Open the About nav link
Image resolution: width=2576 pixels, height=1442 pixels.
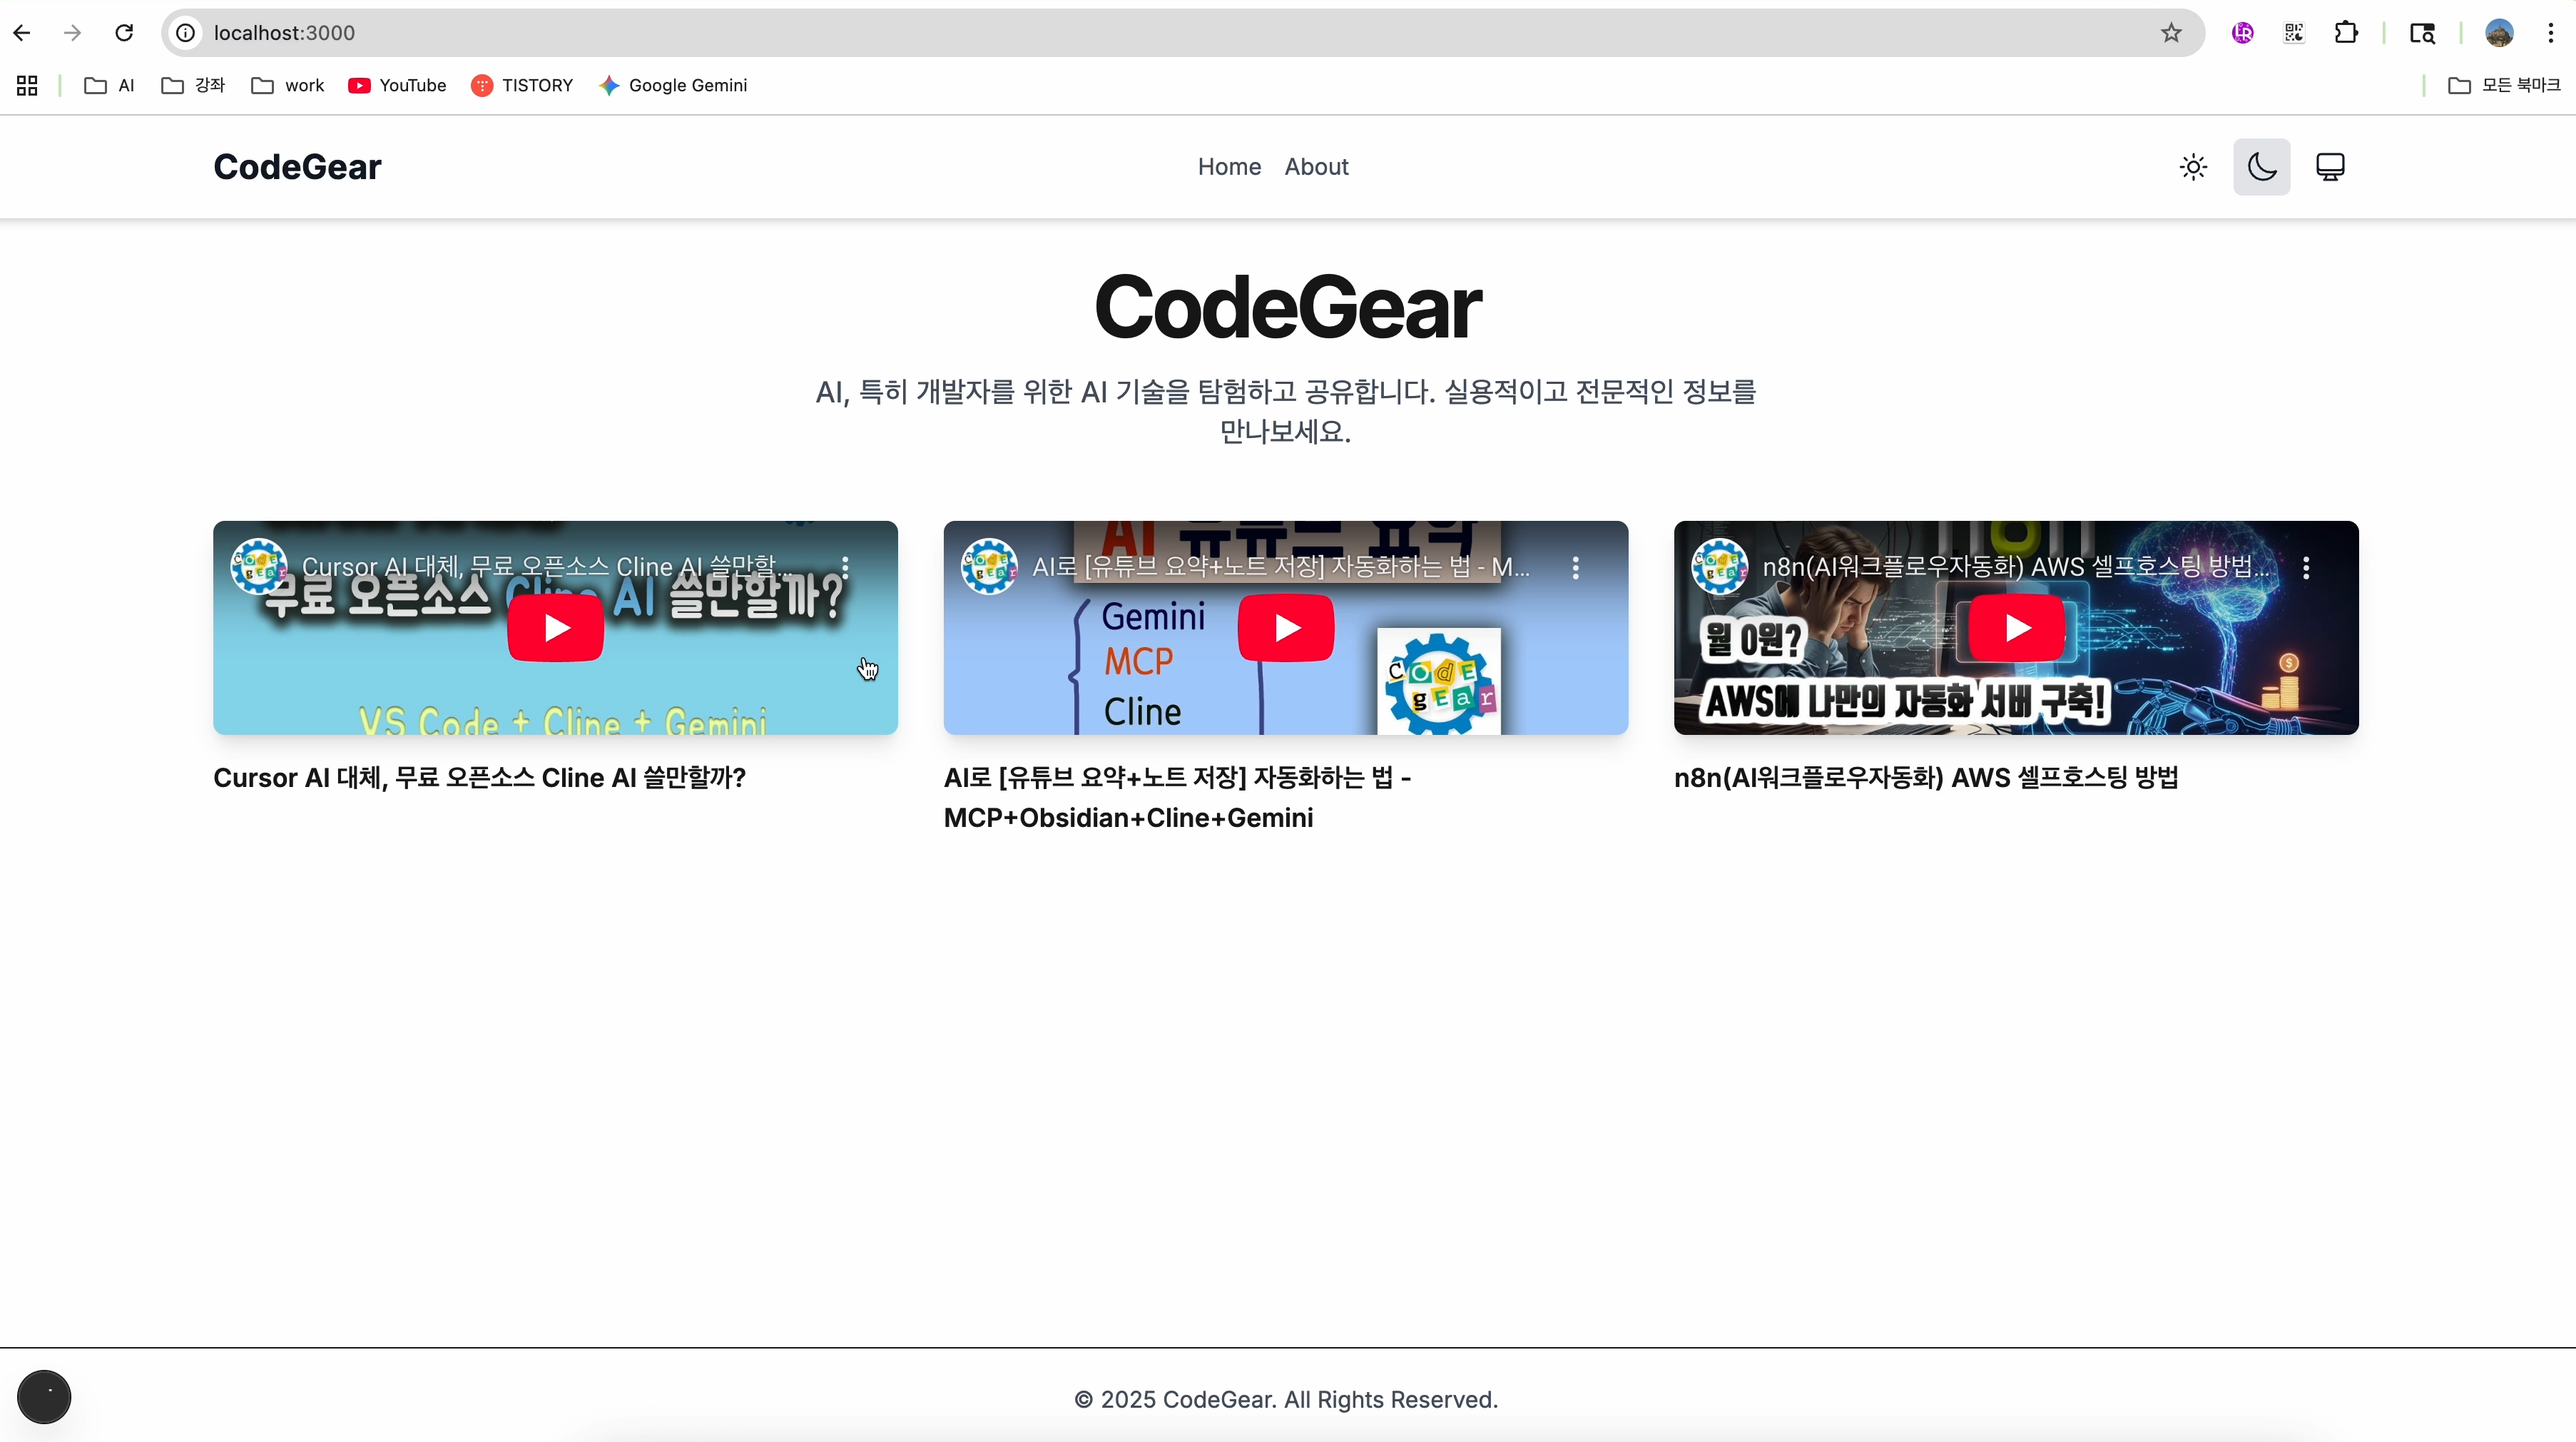(1316, 167)
